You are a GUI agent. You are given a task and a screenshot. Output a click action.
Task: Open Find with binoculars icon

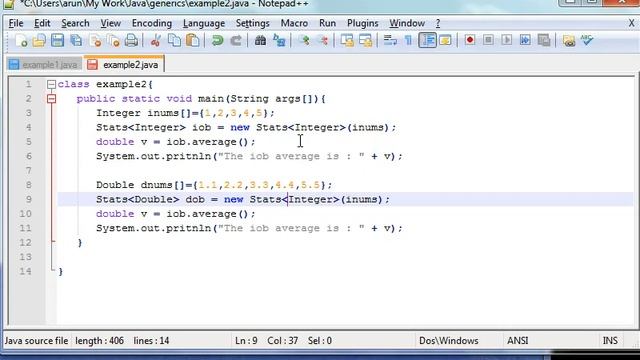(260, 40)
